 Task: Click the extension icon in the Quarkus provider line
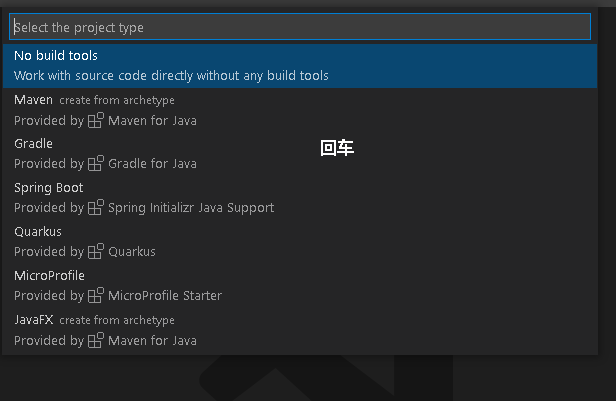coord(96,252)
